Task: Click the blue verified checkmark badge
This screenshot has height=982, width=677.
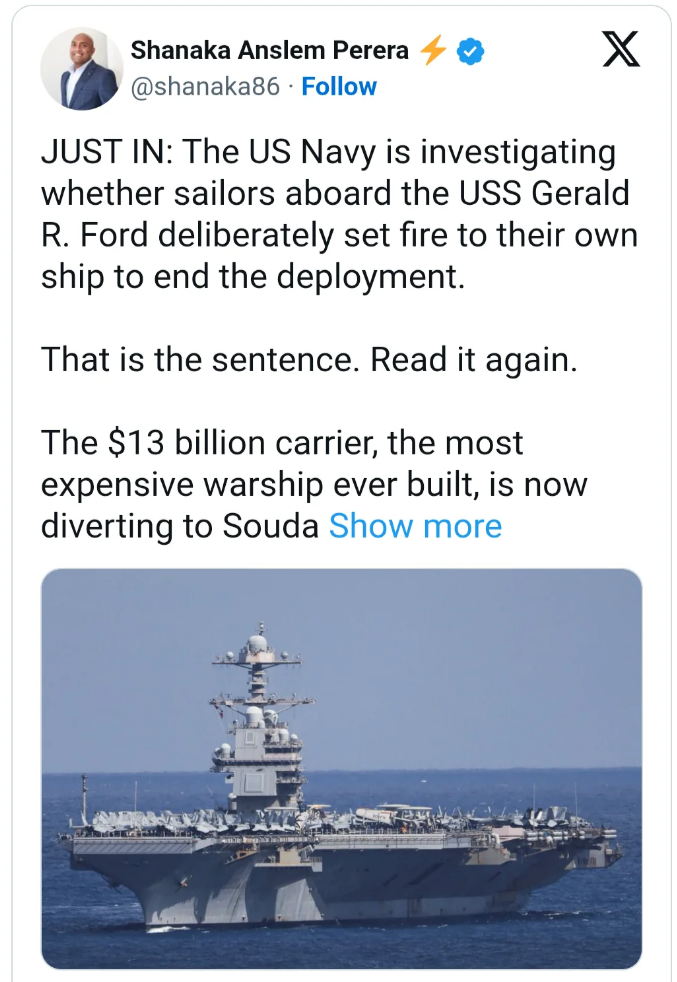Action: (470, 49)
